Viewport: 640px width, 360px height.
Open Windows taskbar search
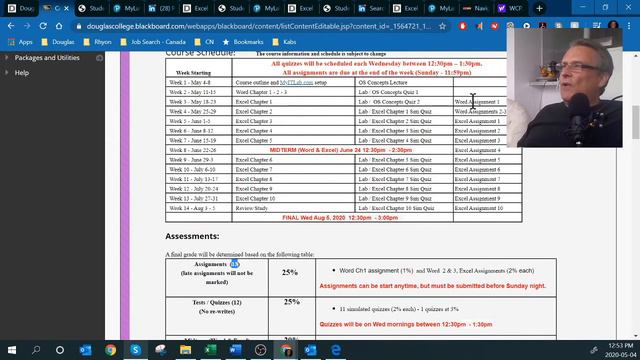36,350
